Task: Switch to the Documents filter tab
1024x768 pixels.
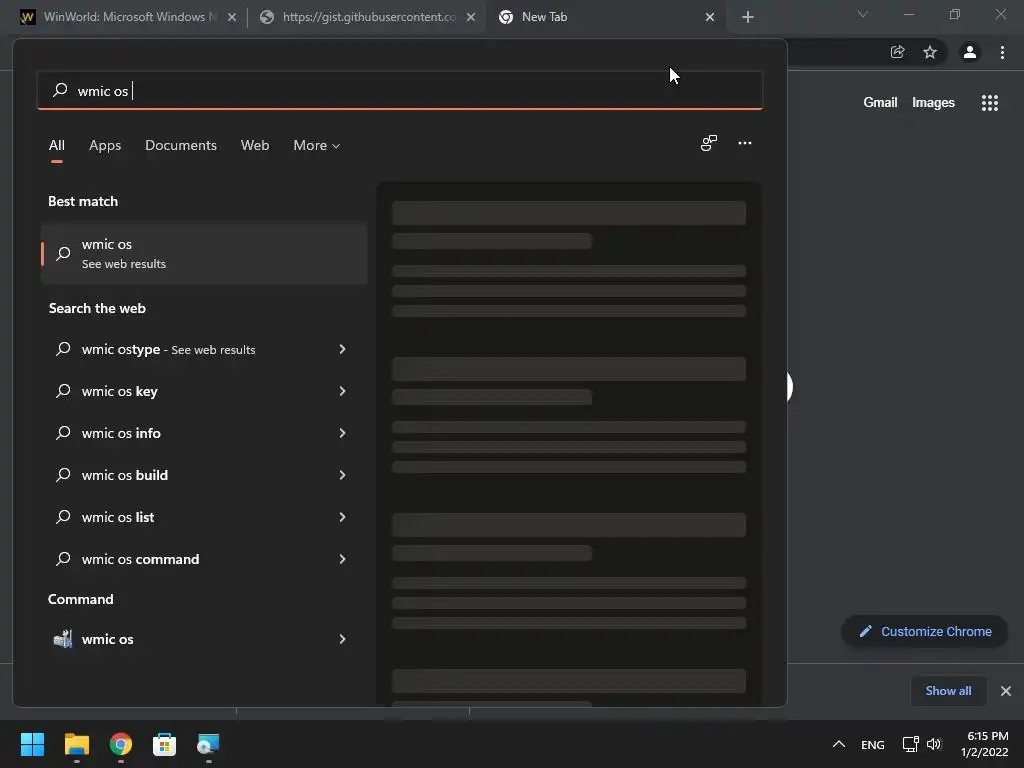Action: click(181, 145)
